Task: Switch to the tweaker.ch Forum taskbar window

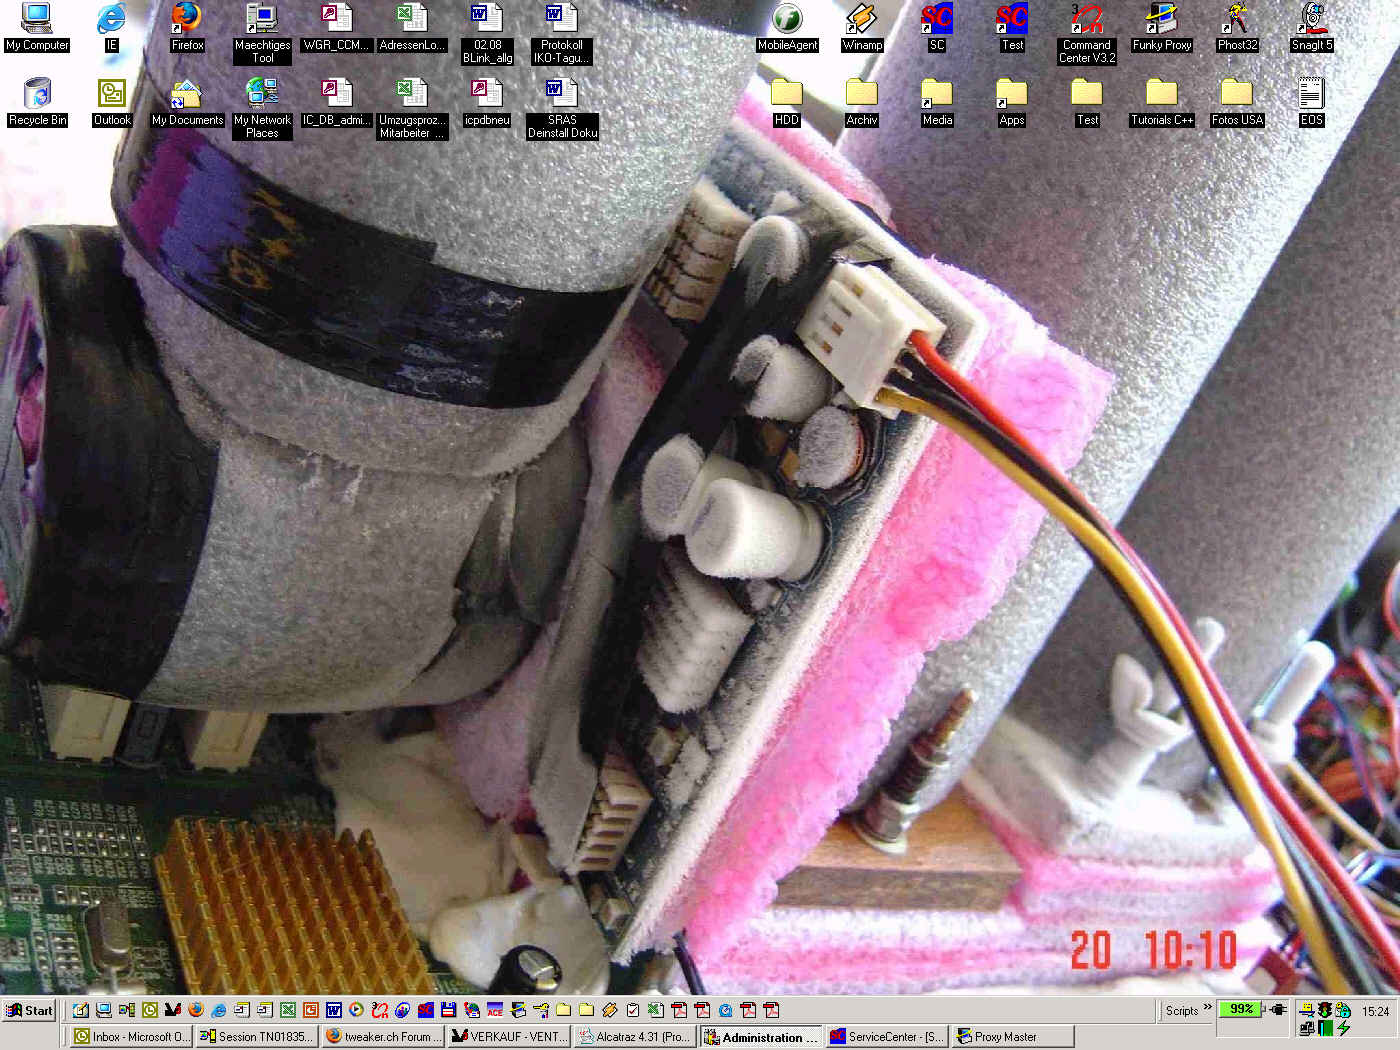Action: [382, 1037]
